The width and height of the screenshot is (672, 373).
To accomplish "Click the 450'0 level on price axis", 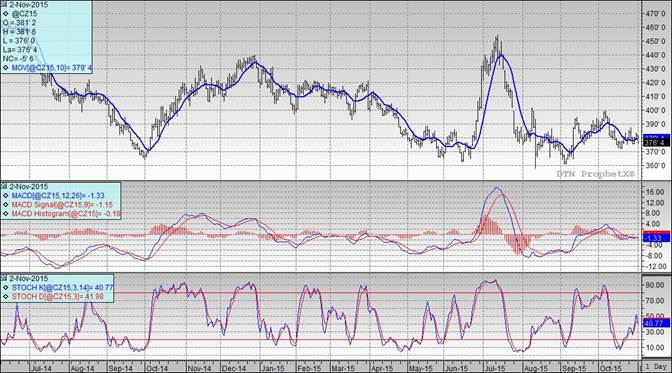I will point(656,42).
